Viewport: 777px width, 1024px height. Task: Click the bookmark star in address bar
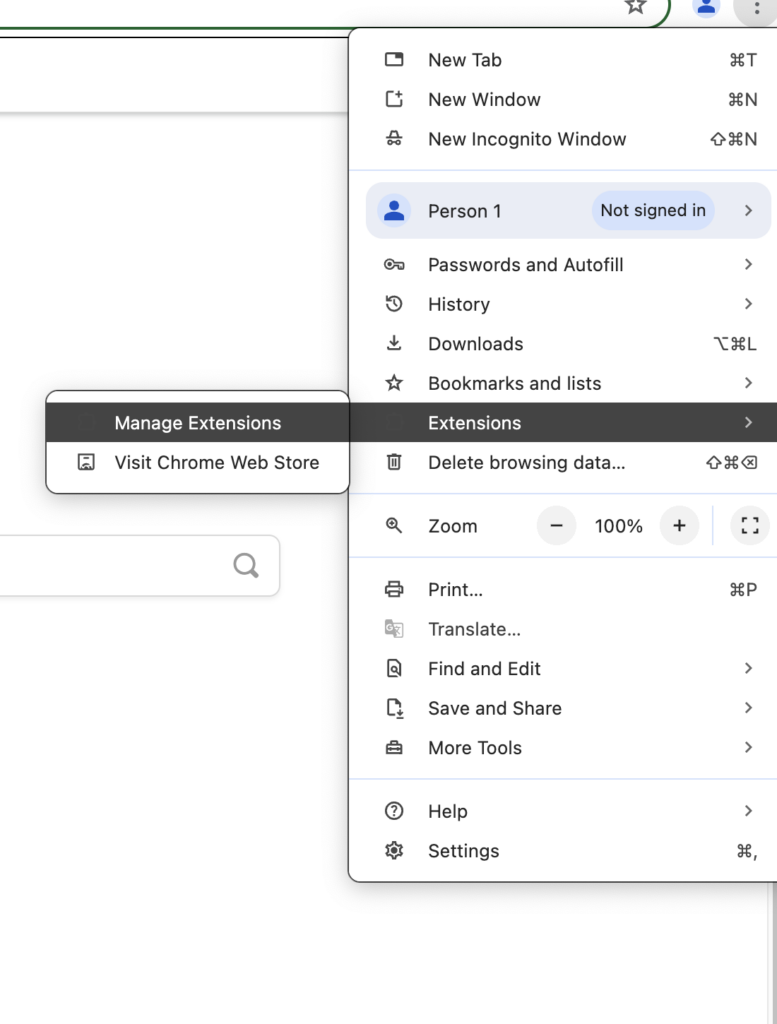[x=635, y=7]
